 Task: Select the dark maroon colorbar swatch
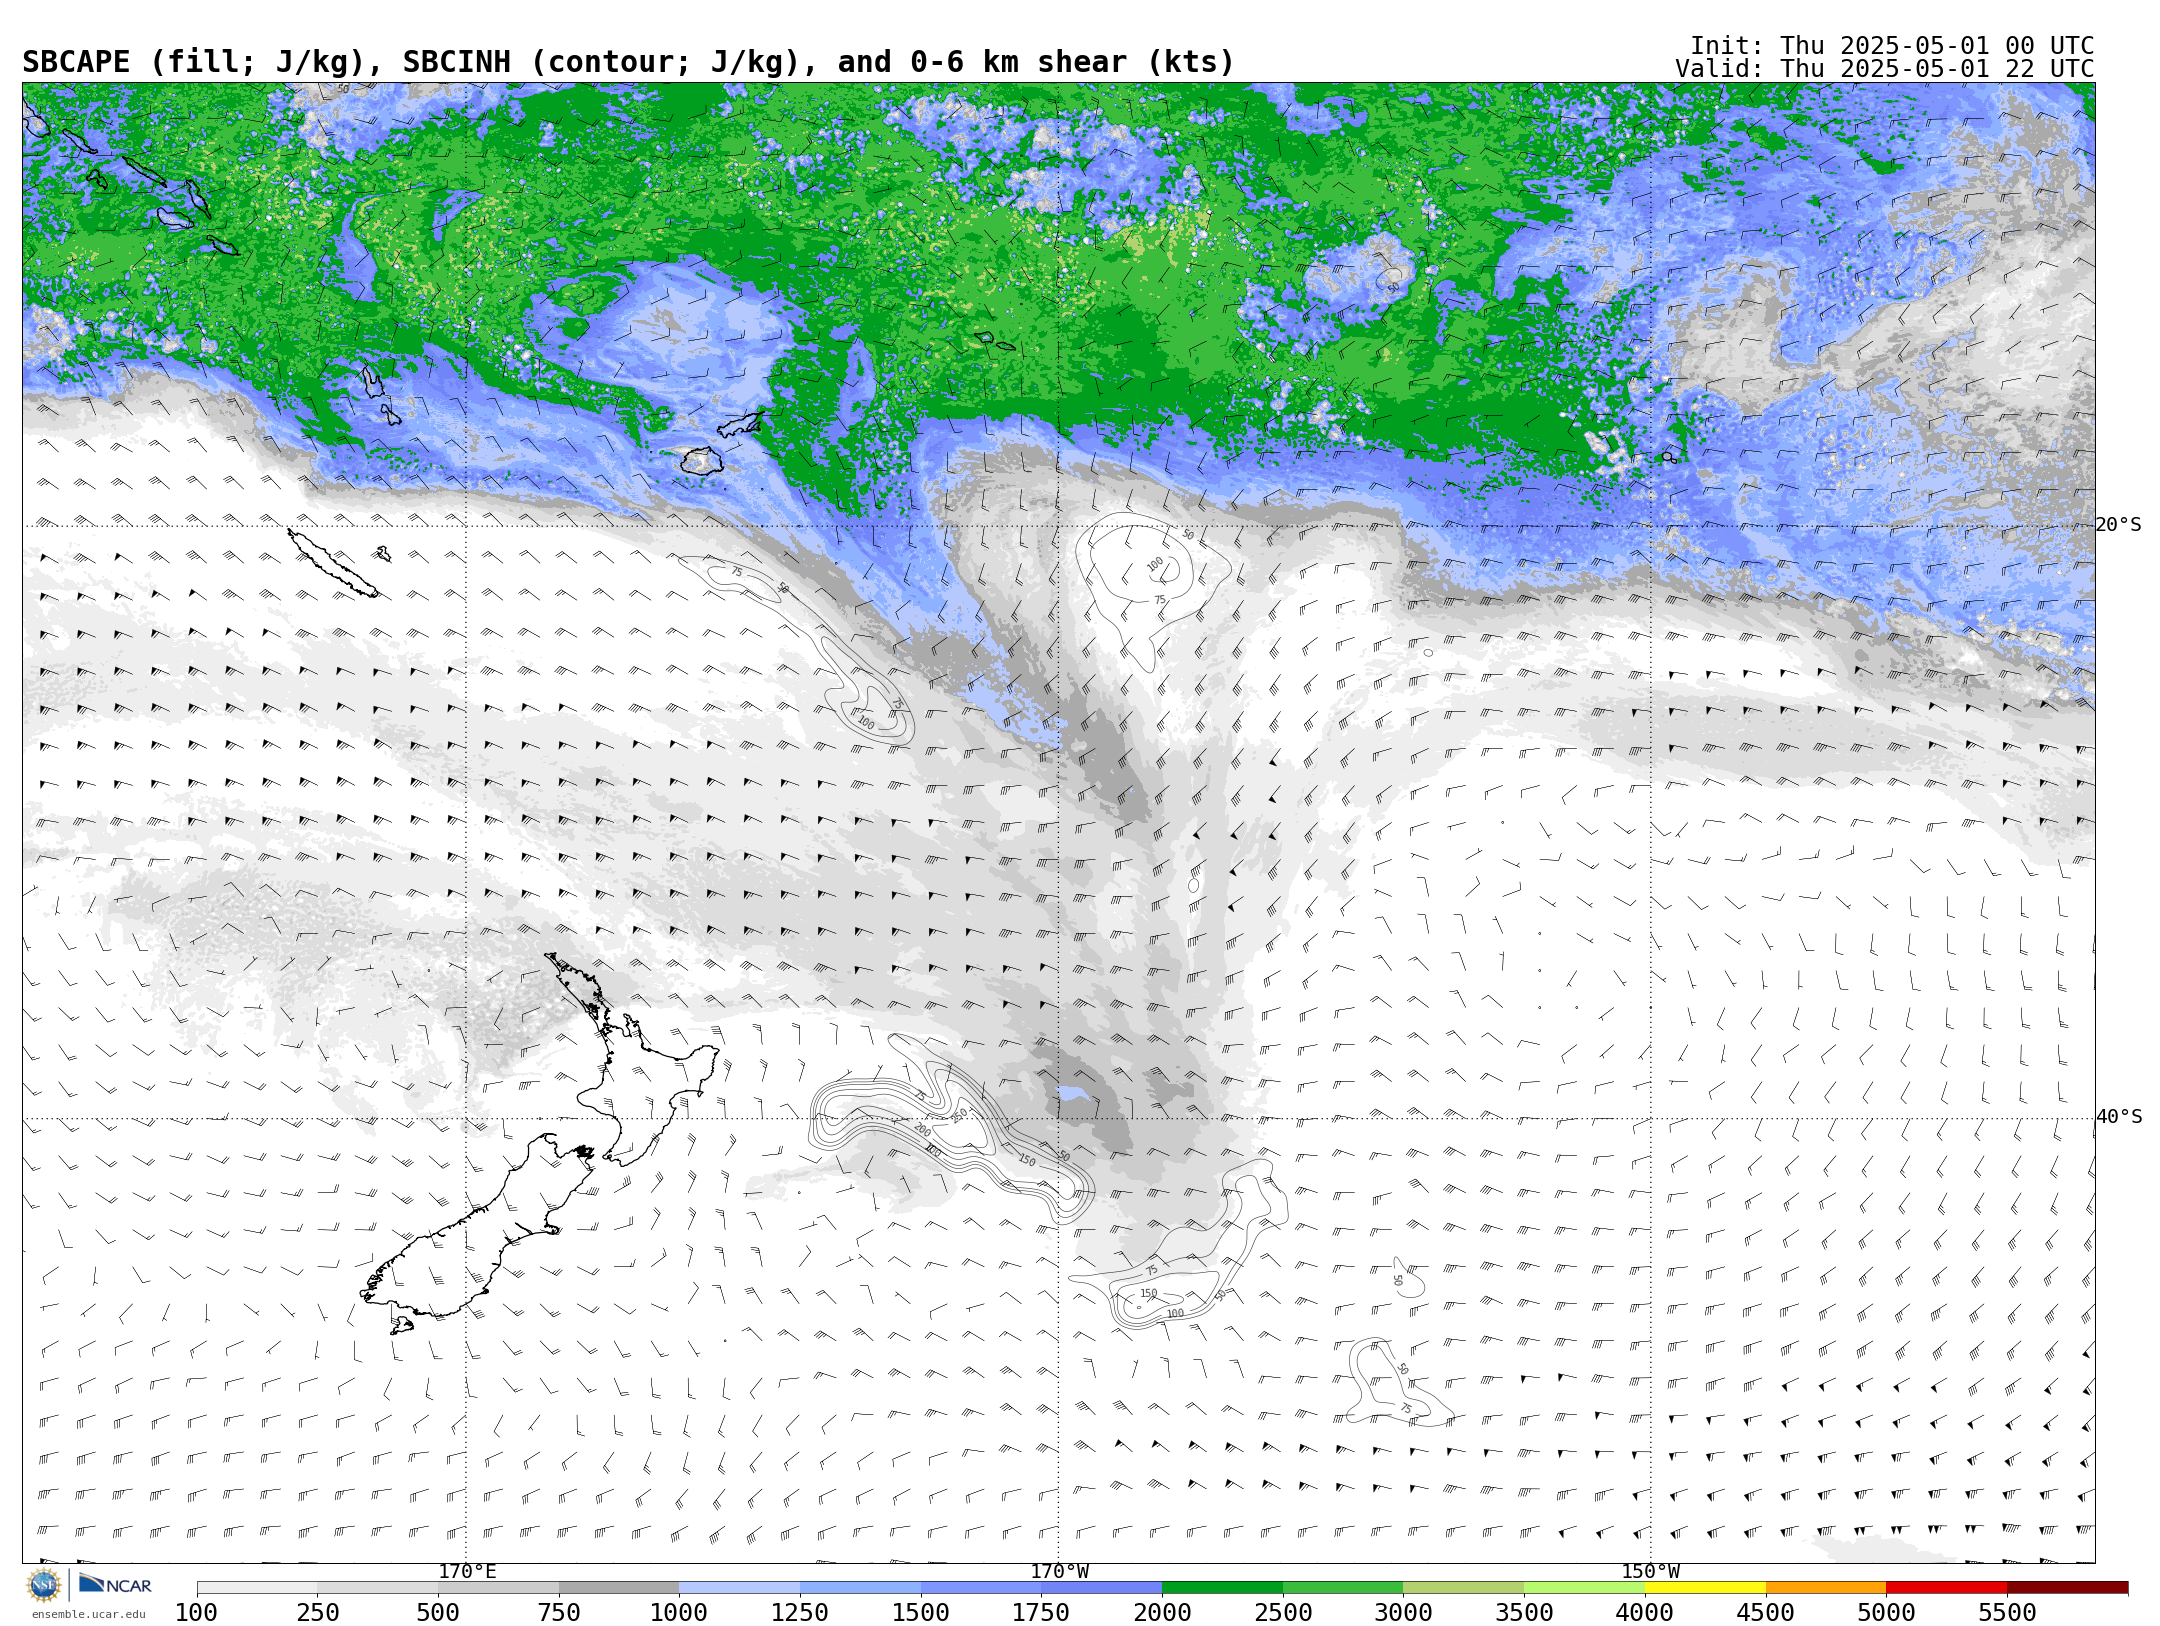pyautogui.click(x=2067, y=1588)
